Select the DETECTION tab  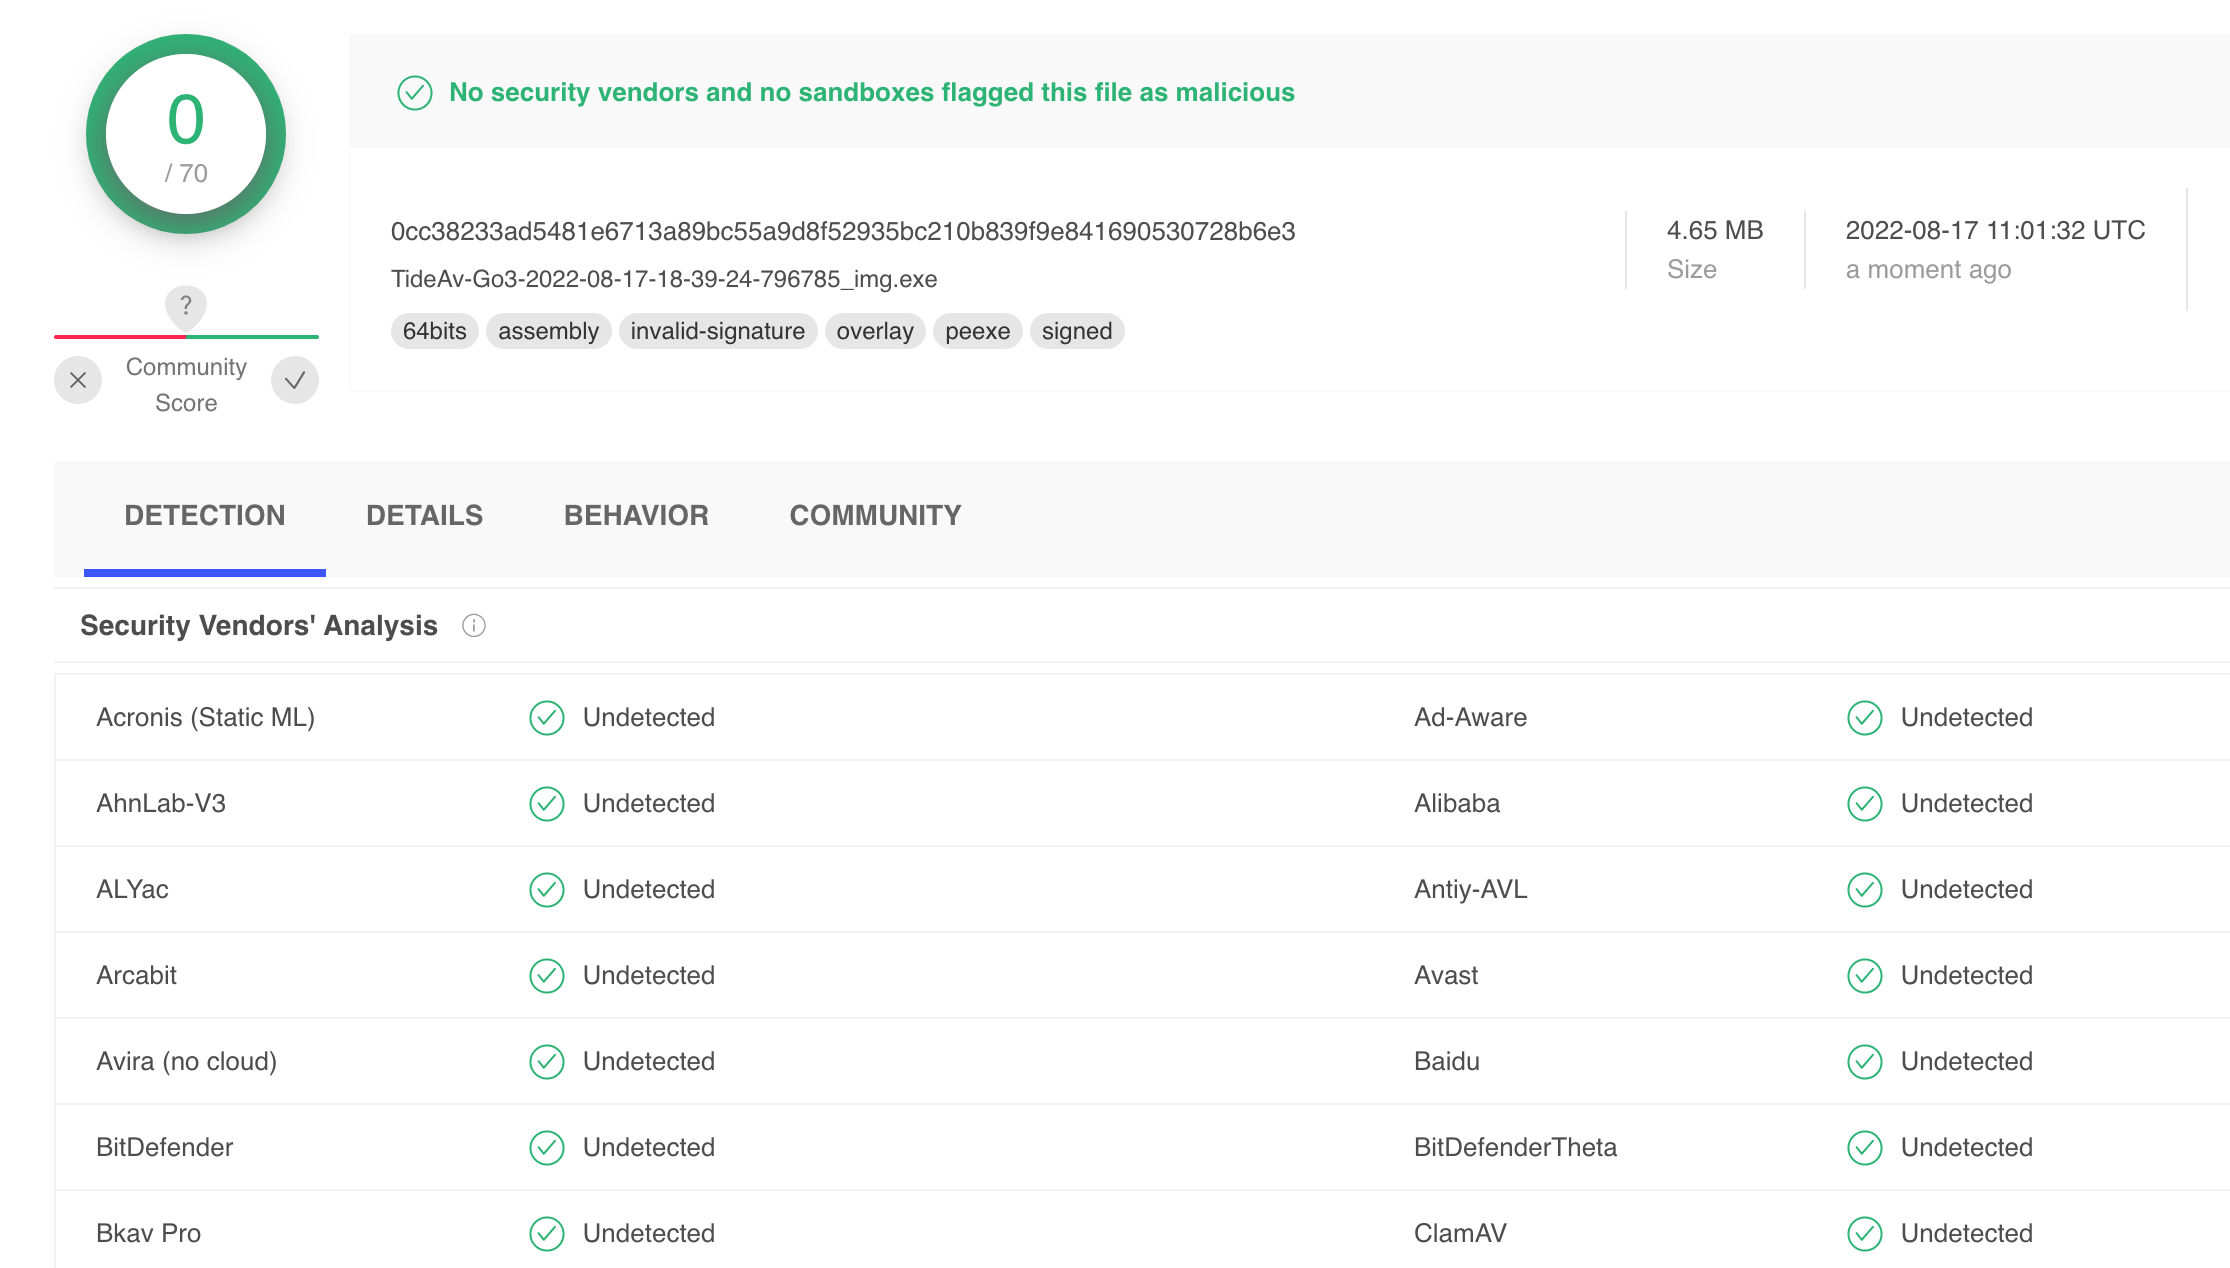tap(205, 516)
